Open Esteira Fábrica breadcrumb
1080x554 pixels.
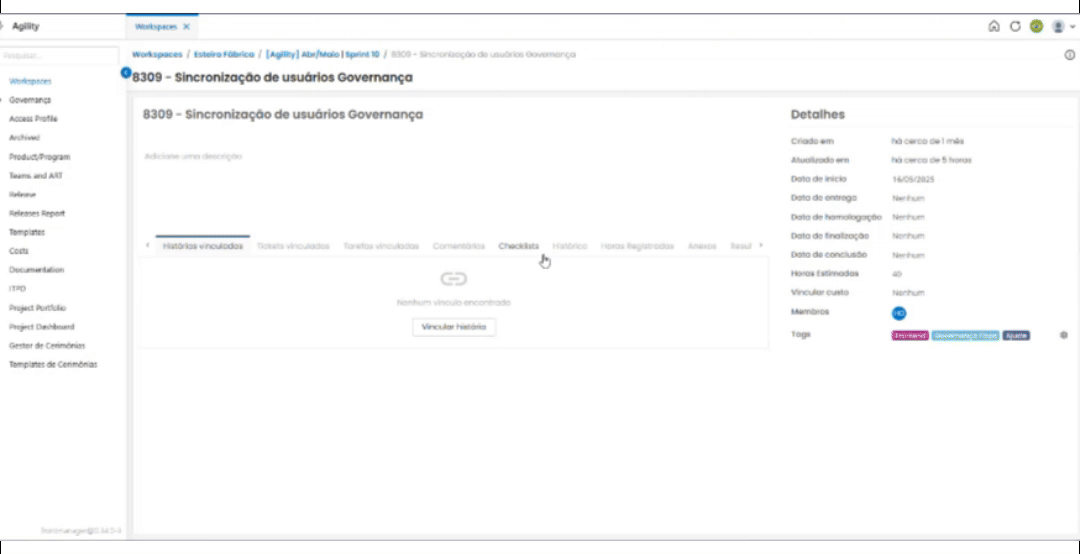(x=224, y=54)
